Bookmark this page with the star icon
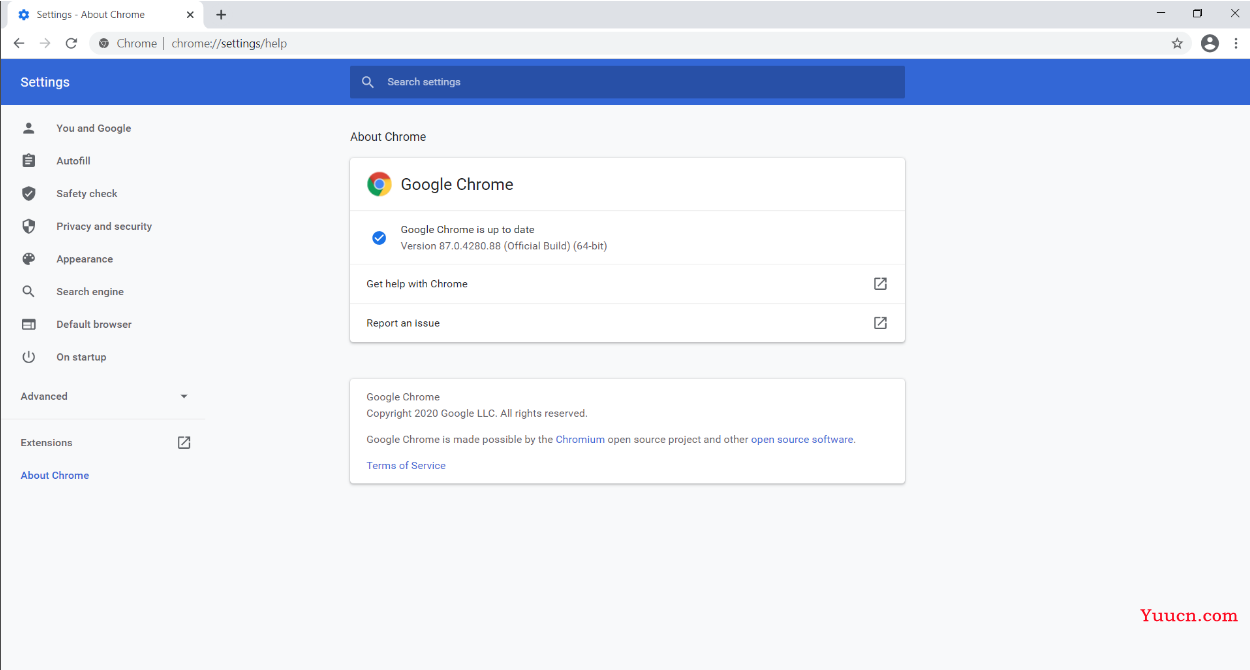The height and width of the screenshot is (670, 1250). [1177, 43]
